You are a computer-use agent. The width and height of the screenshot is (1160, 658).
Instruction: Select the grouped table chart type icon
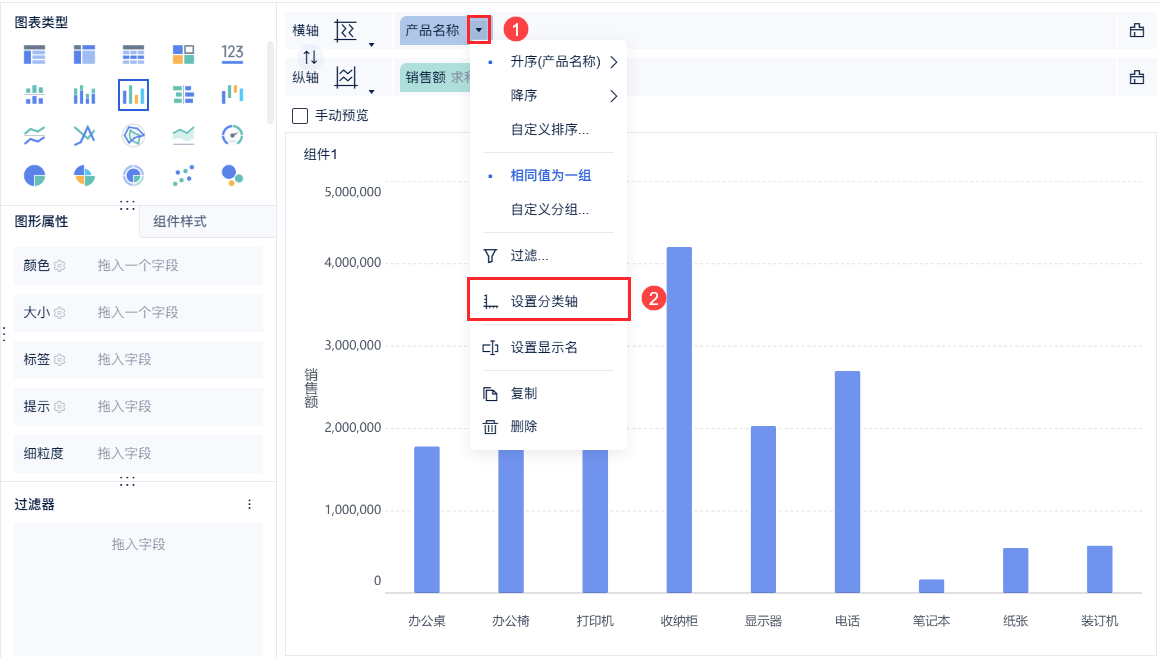click(x=35, y=54)
